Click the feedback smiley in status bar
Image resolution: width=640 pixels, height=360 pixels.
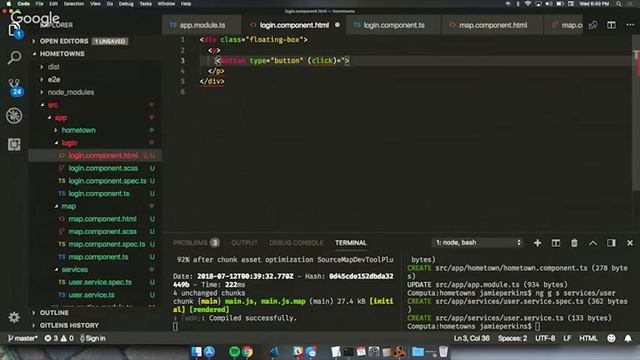coord(611,338)
